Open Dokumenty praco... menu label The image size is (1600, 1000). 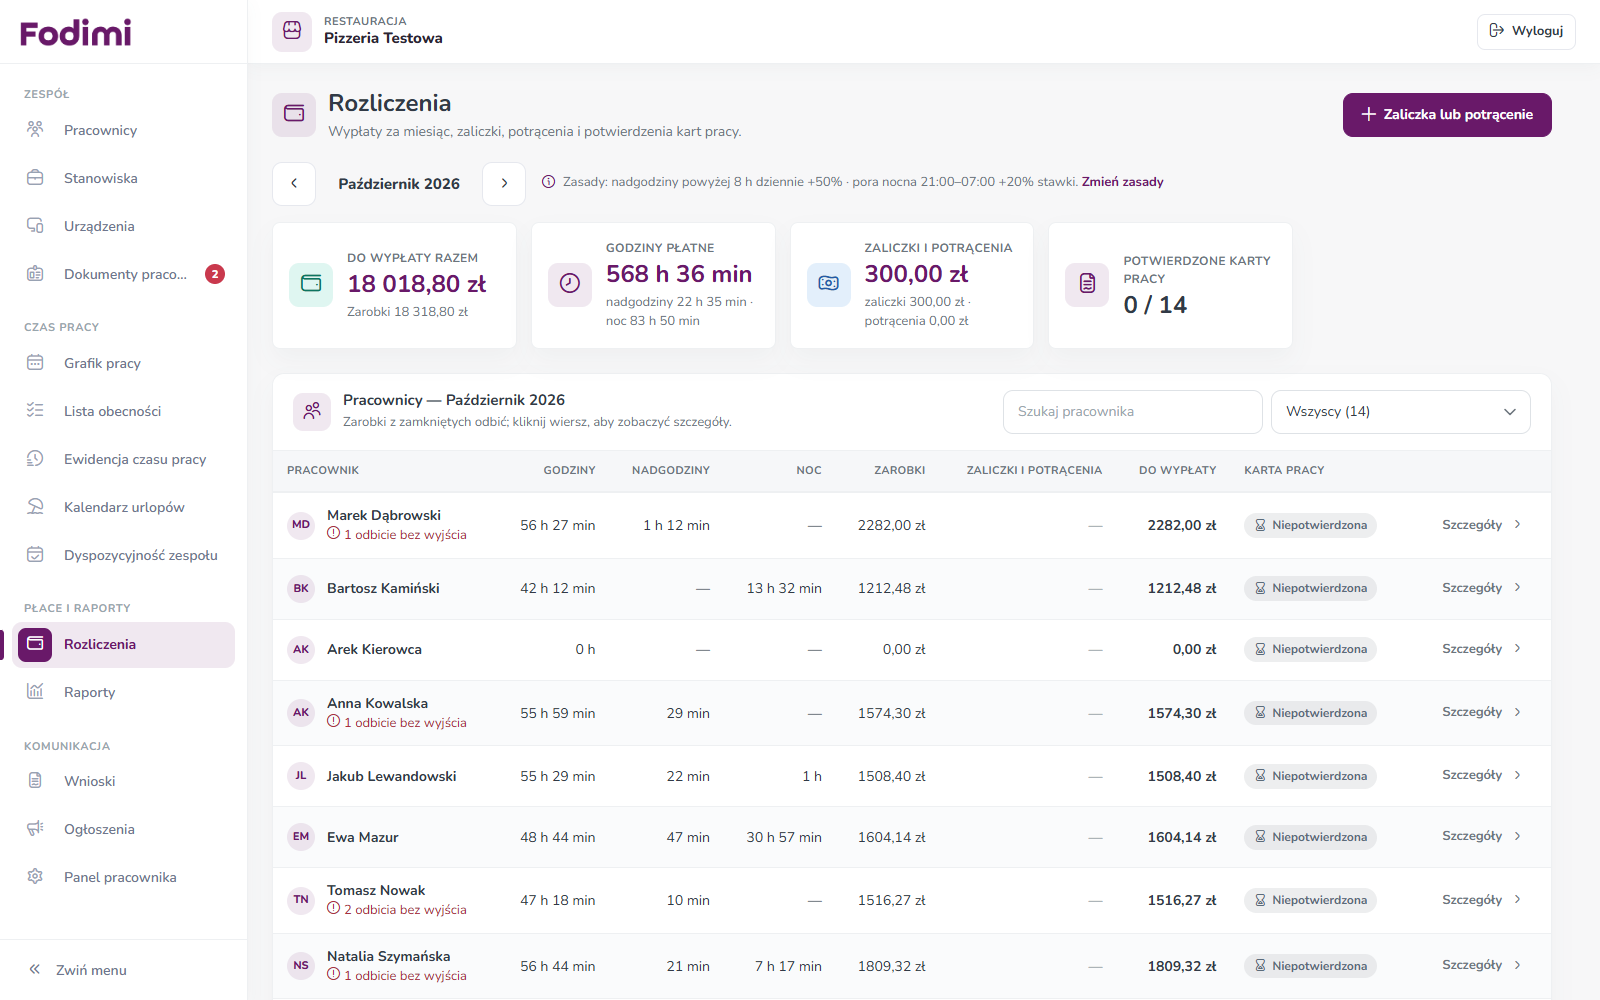[x=125, y=274]
